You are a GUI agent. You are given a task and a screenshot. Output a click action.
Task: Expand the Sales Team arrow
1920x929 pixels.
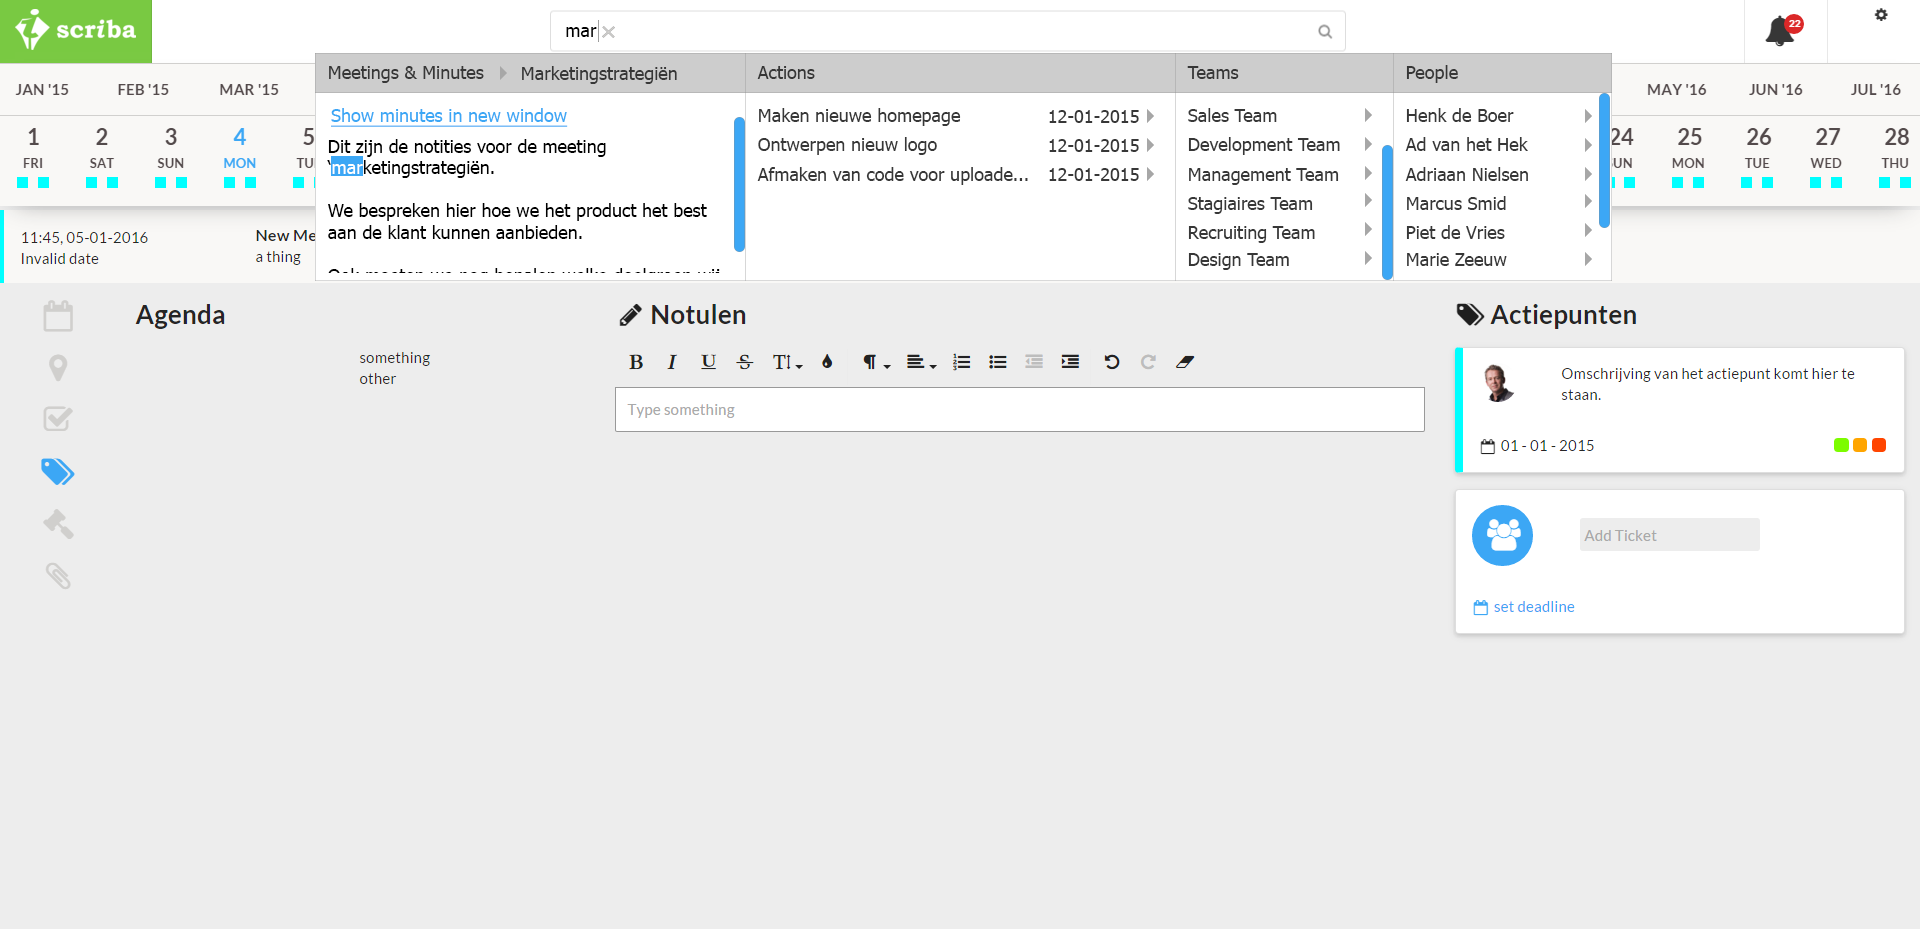coord(1367,116)
